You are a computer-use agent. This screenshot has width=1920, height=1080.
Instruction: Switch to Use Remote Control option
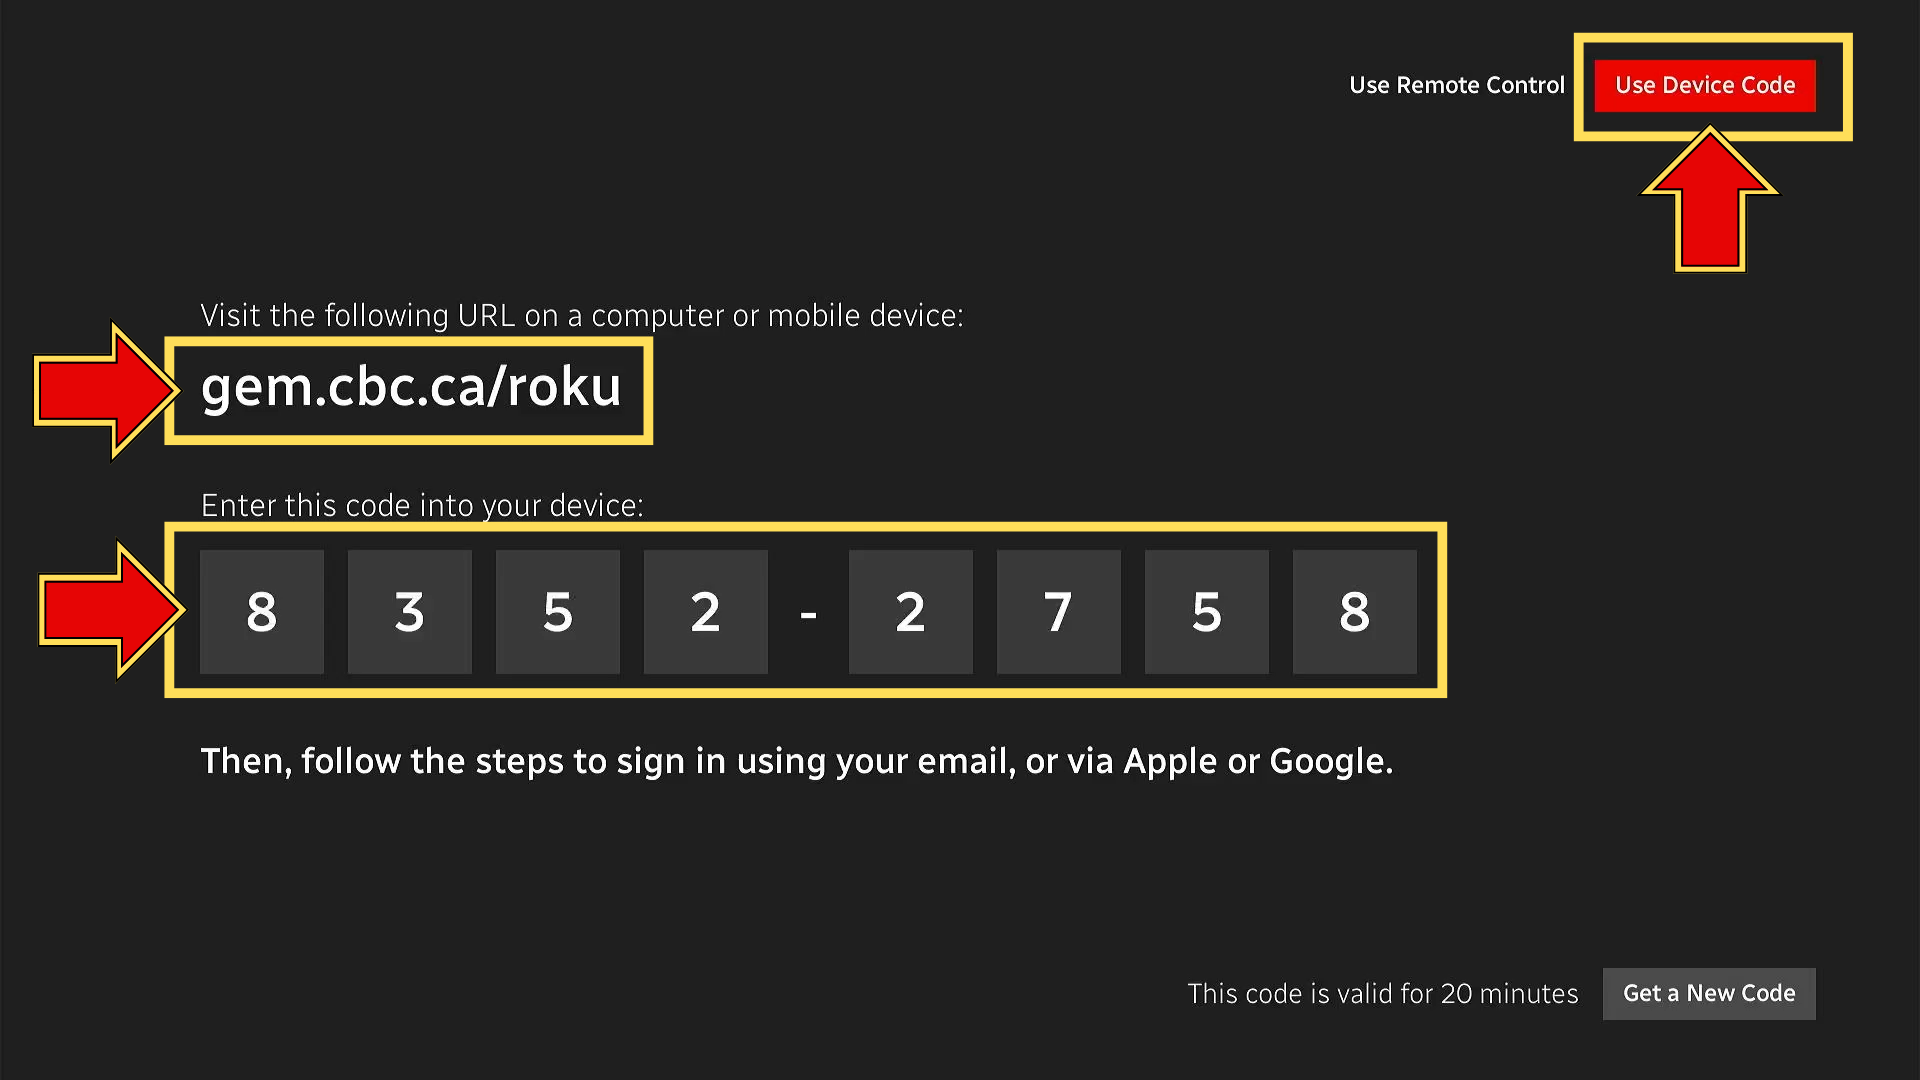(x=1456, y=85)
